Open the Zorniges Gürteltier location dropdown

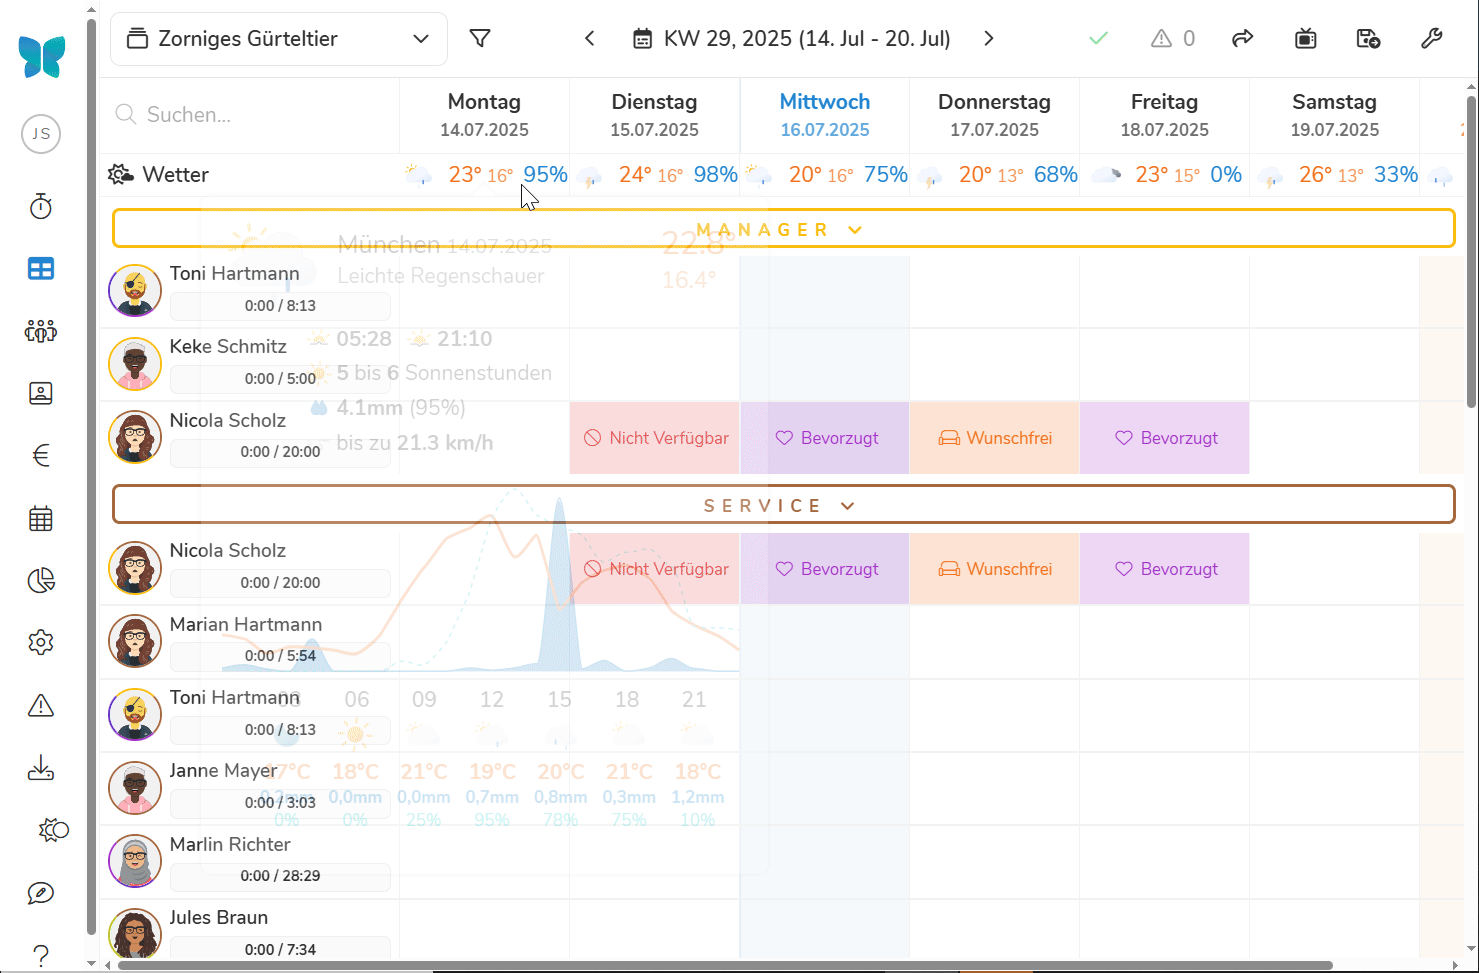coord(279,39)
